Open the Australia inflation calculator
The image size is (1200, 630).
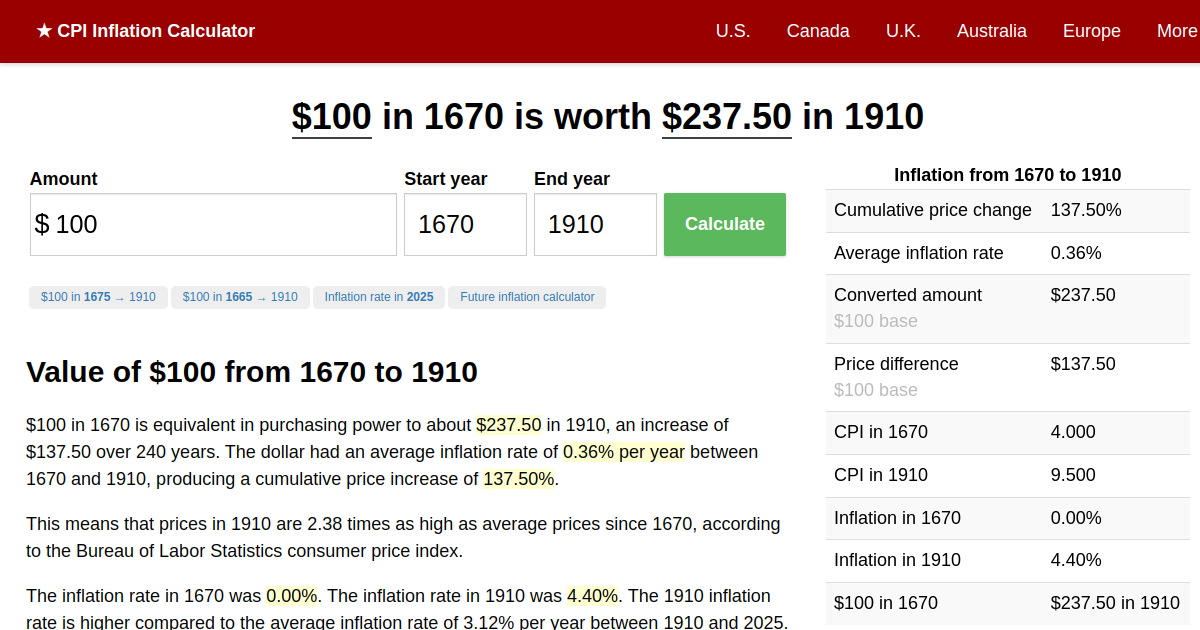click(x=991, y=31)
